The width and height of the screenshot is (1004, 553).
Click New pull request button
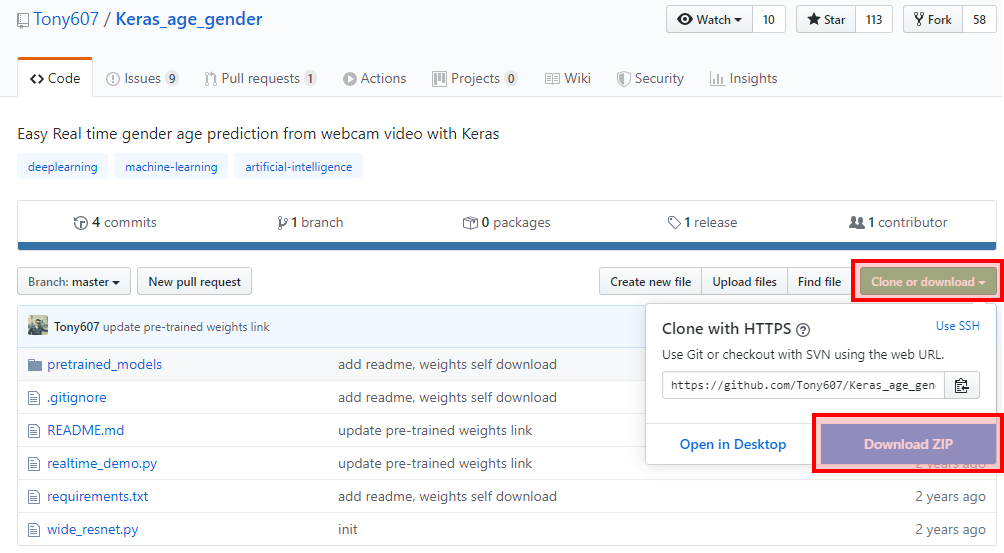pos(195,282)
